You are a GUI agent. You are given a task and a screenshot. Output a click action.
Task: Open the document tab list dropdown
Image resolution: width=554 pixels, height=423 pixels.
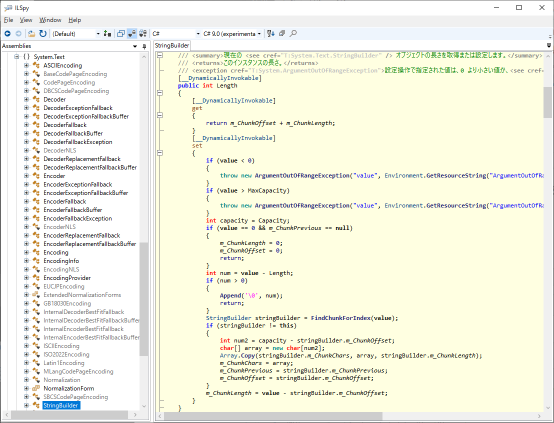tap(549, 45)
